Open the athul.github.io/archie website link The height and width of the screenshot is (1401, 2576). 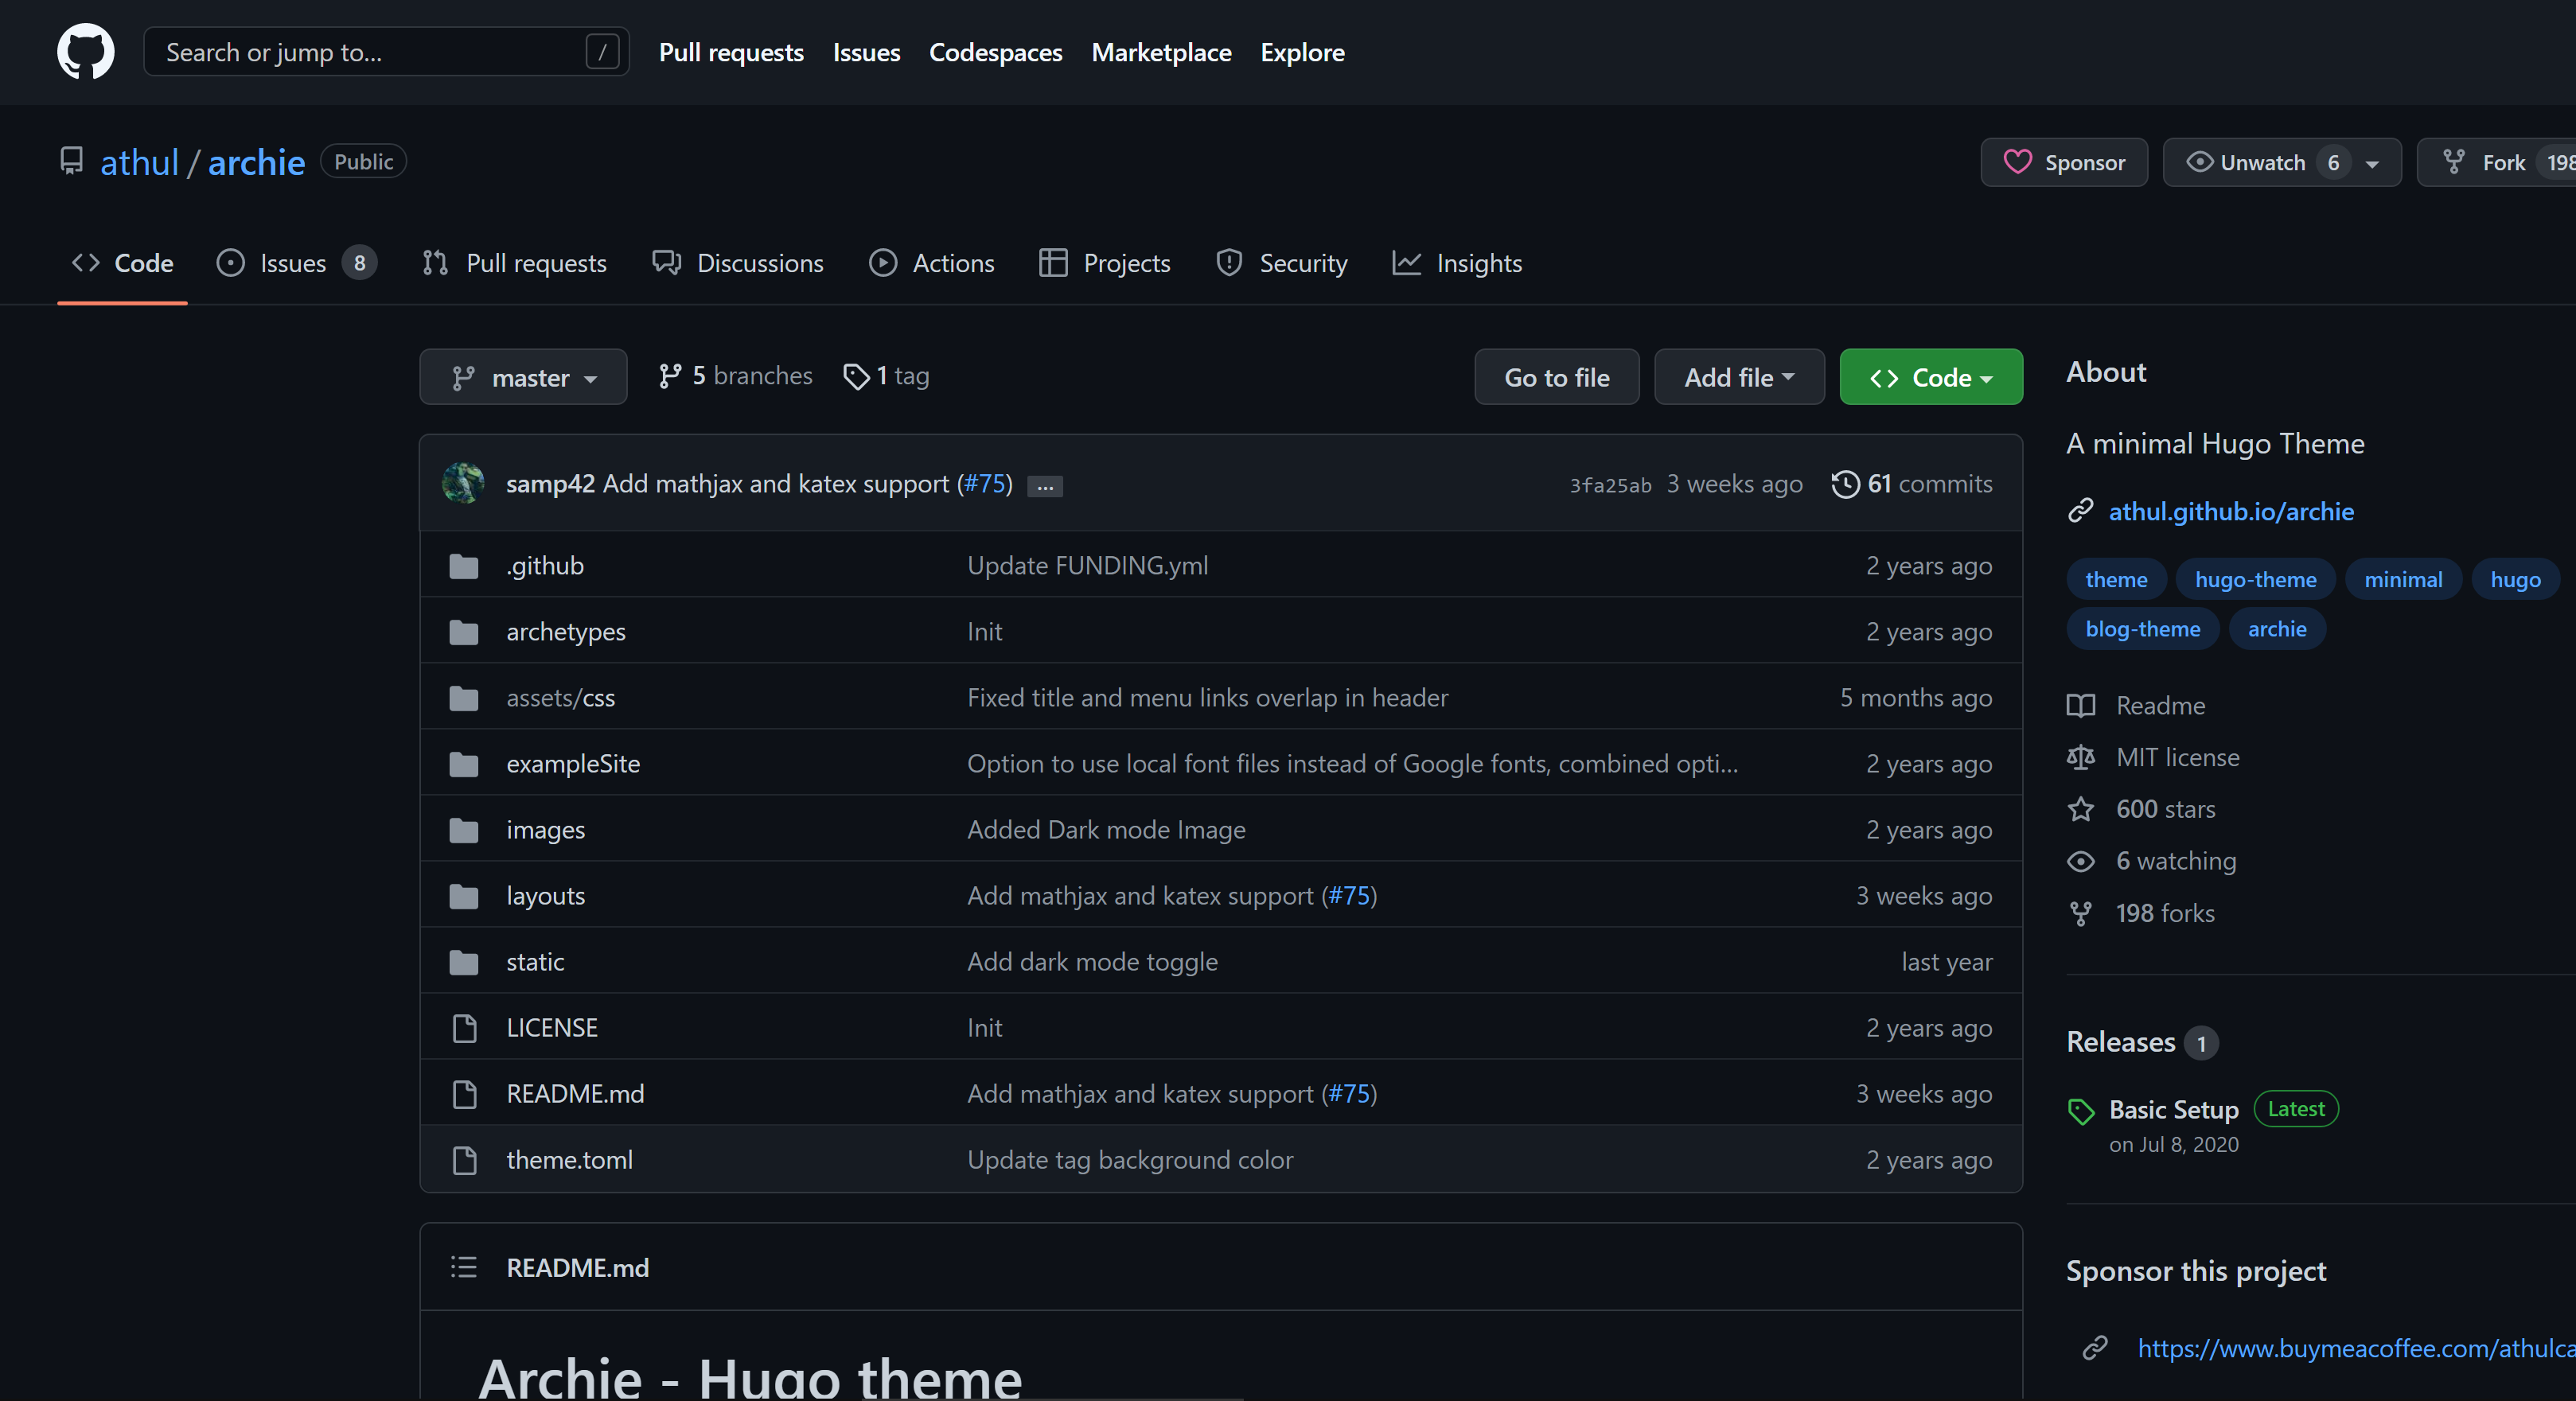2231,511
